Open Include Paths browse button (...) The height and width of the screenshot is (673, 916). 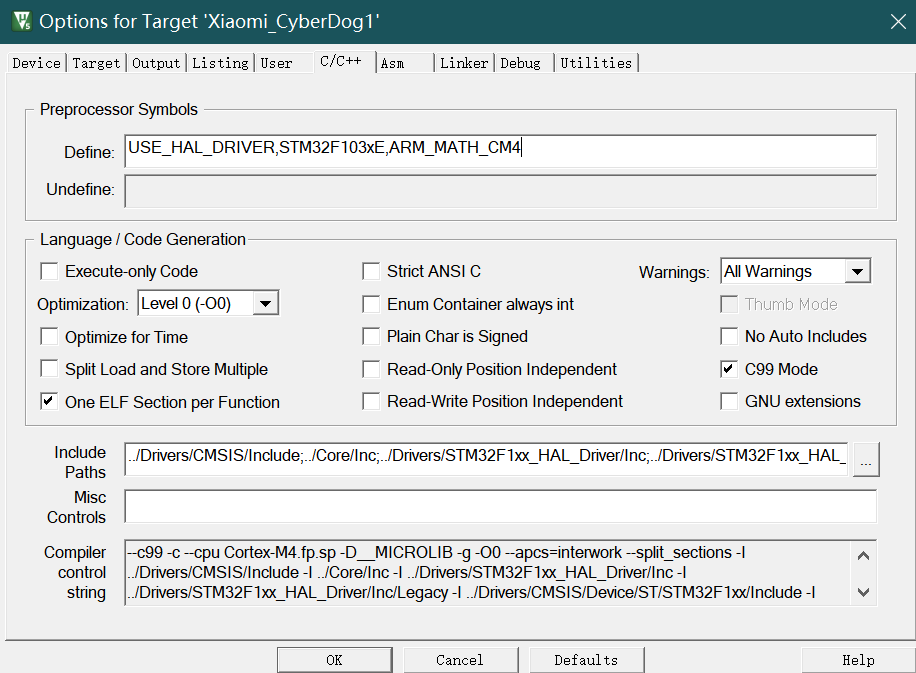coord(866,459)
